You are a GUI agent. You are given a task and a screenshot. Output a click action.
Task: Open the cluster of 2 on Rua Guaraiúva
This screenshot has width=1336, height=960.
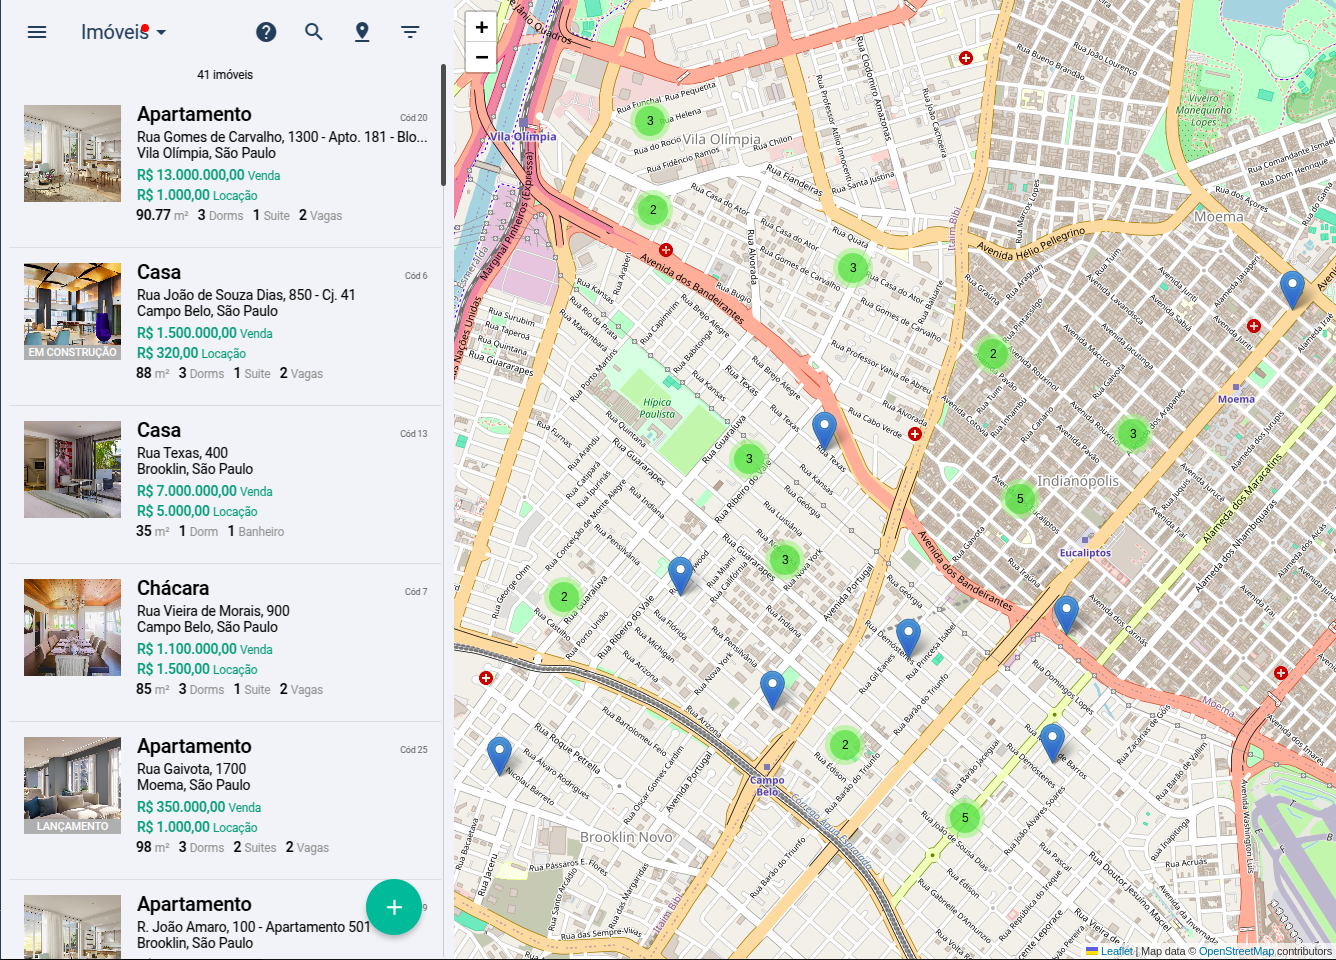pyautogui.click(x=564, y=597)
